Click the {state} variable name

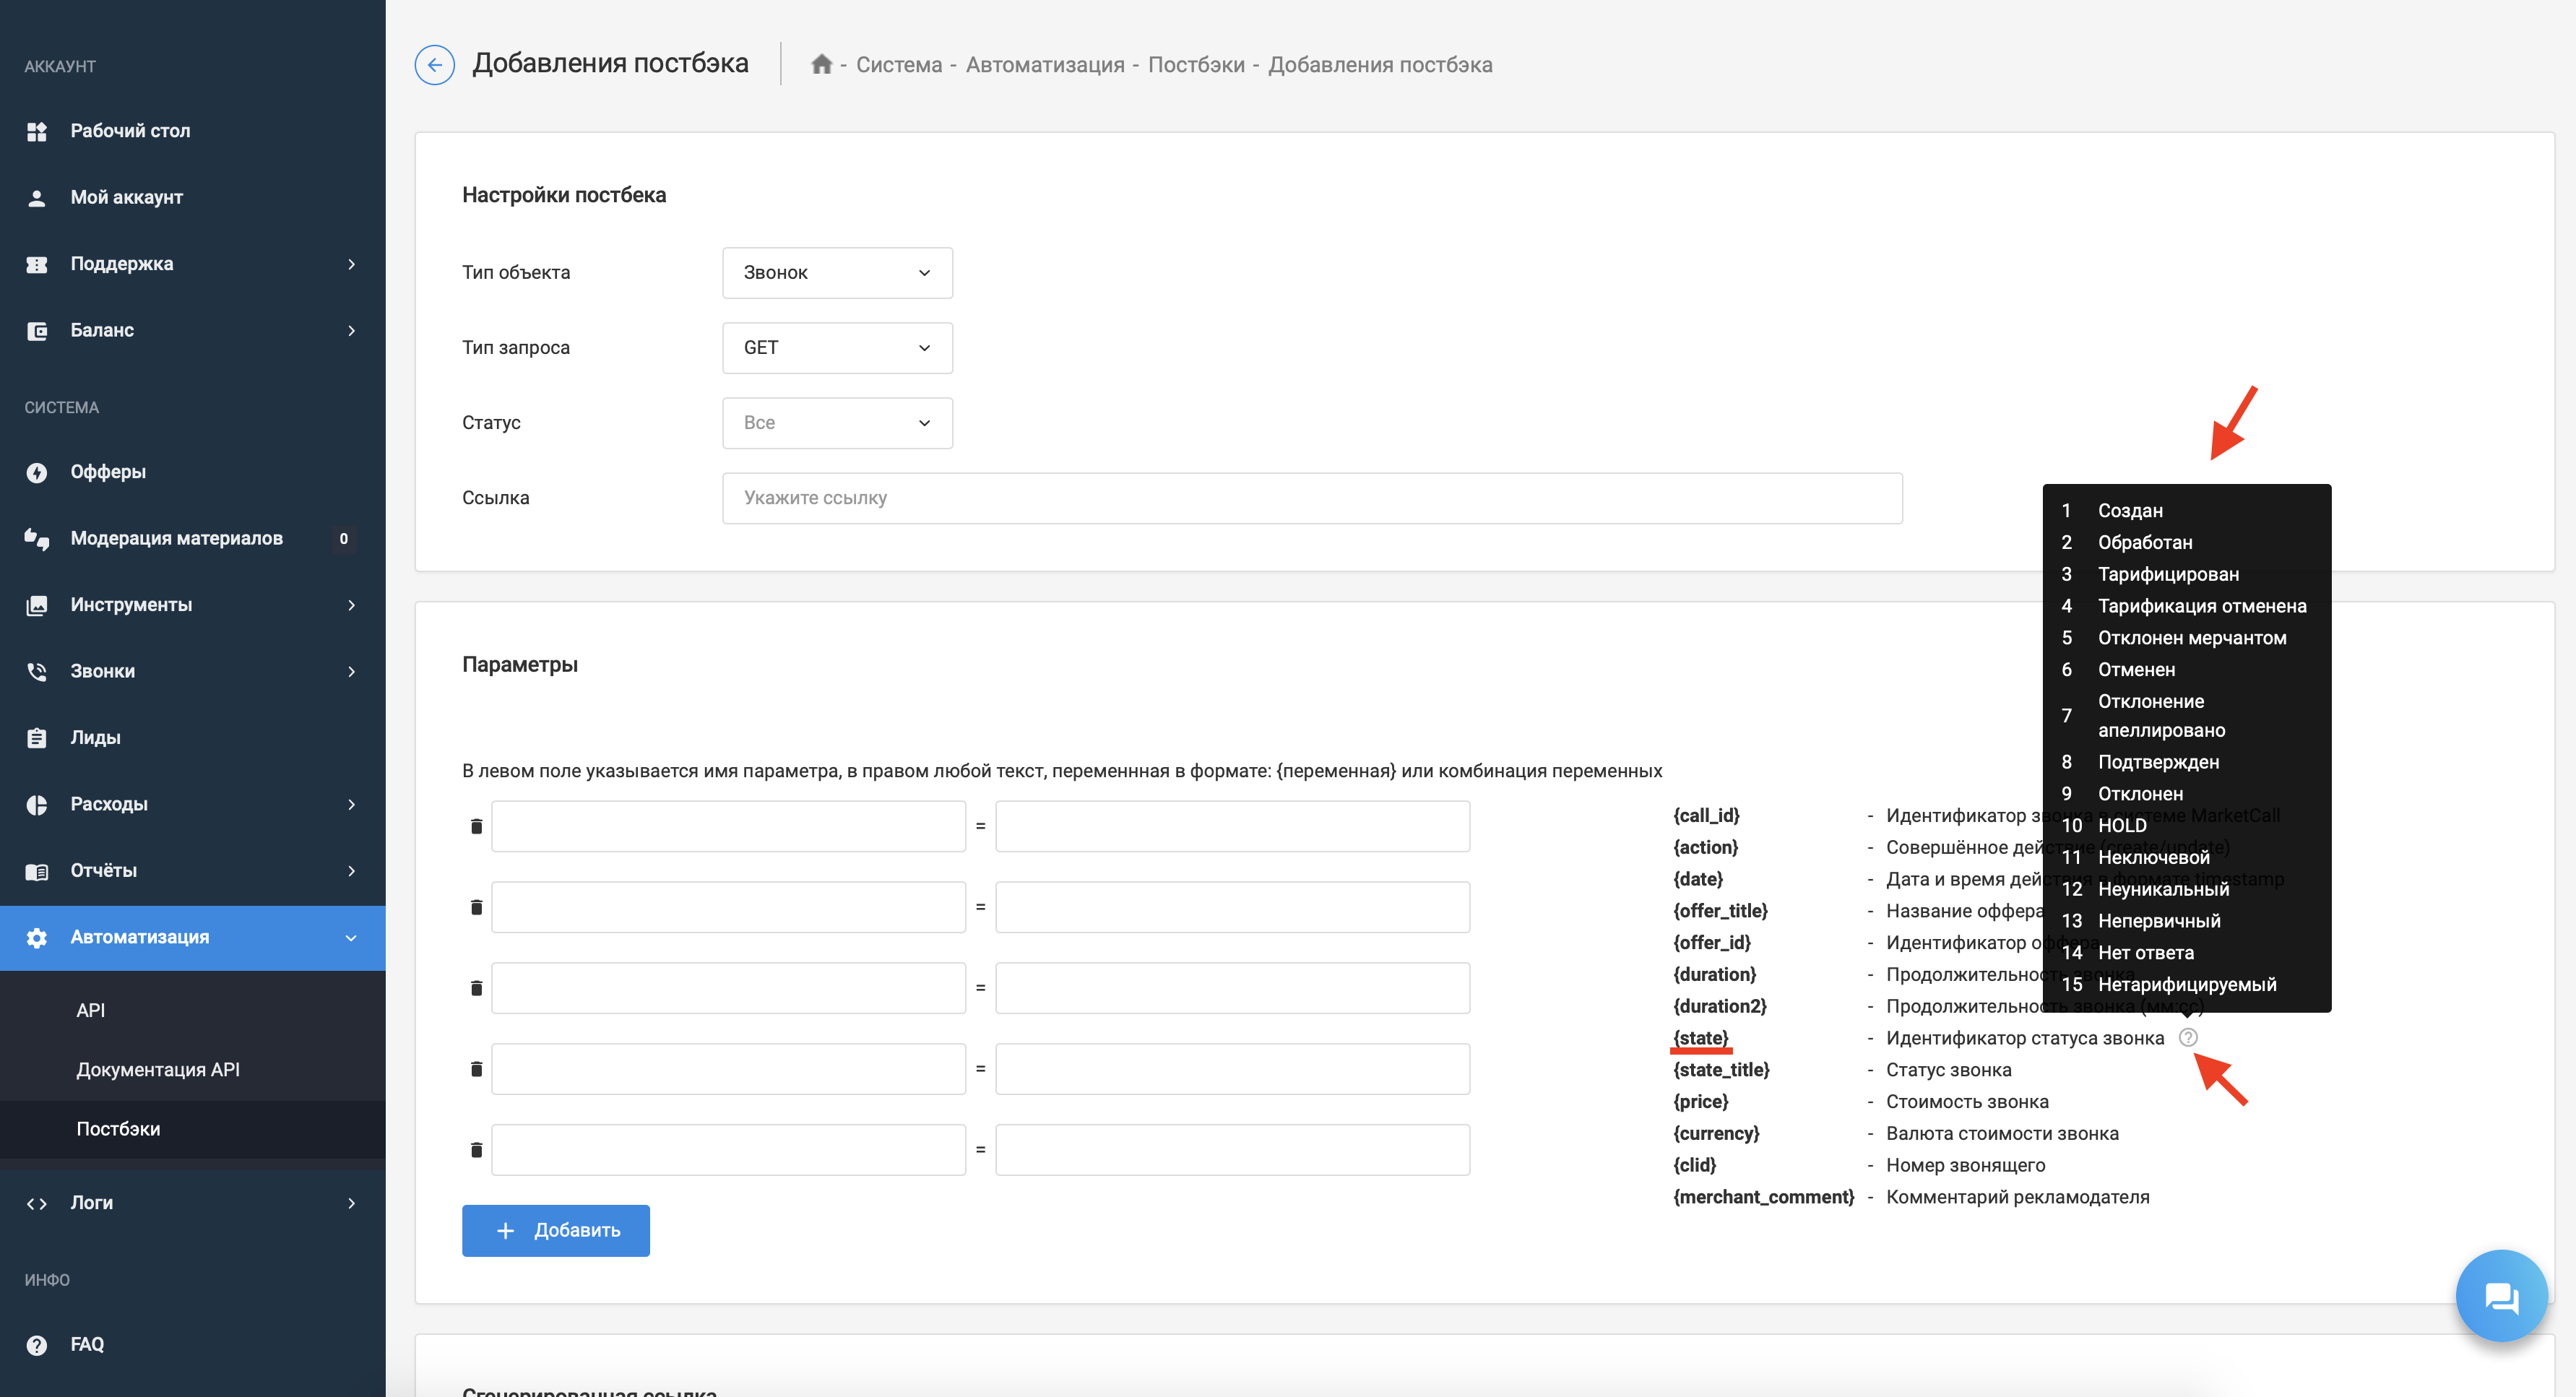tap(1701, 1038)
